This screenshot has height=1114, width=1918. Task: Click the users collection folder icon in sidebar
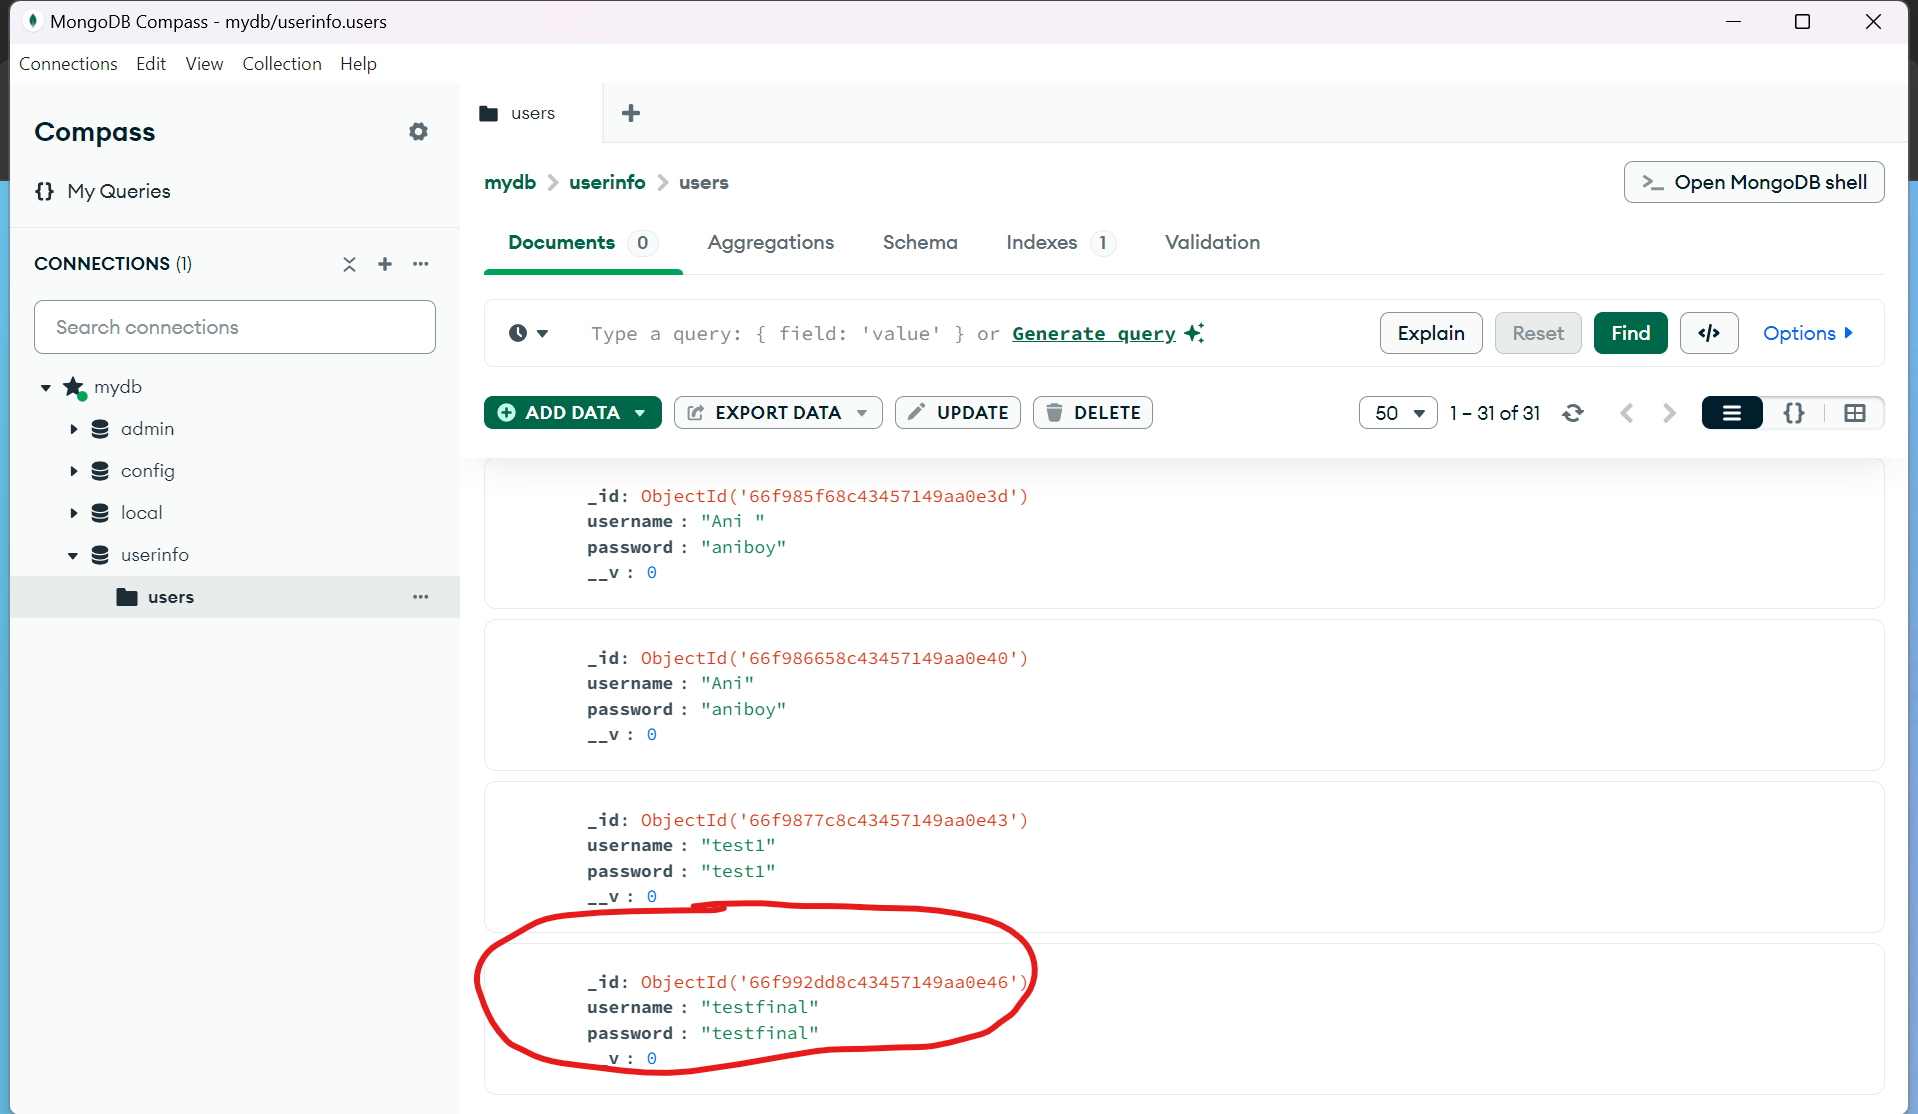[127, 597]
